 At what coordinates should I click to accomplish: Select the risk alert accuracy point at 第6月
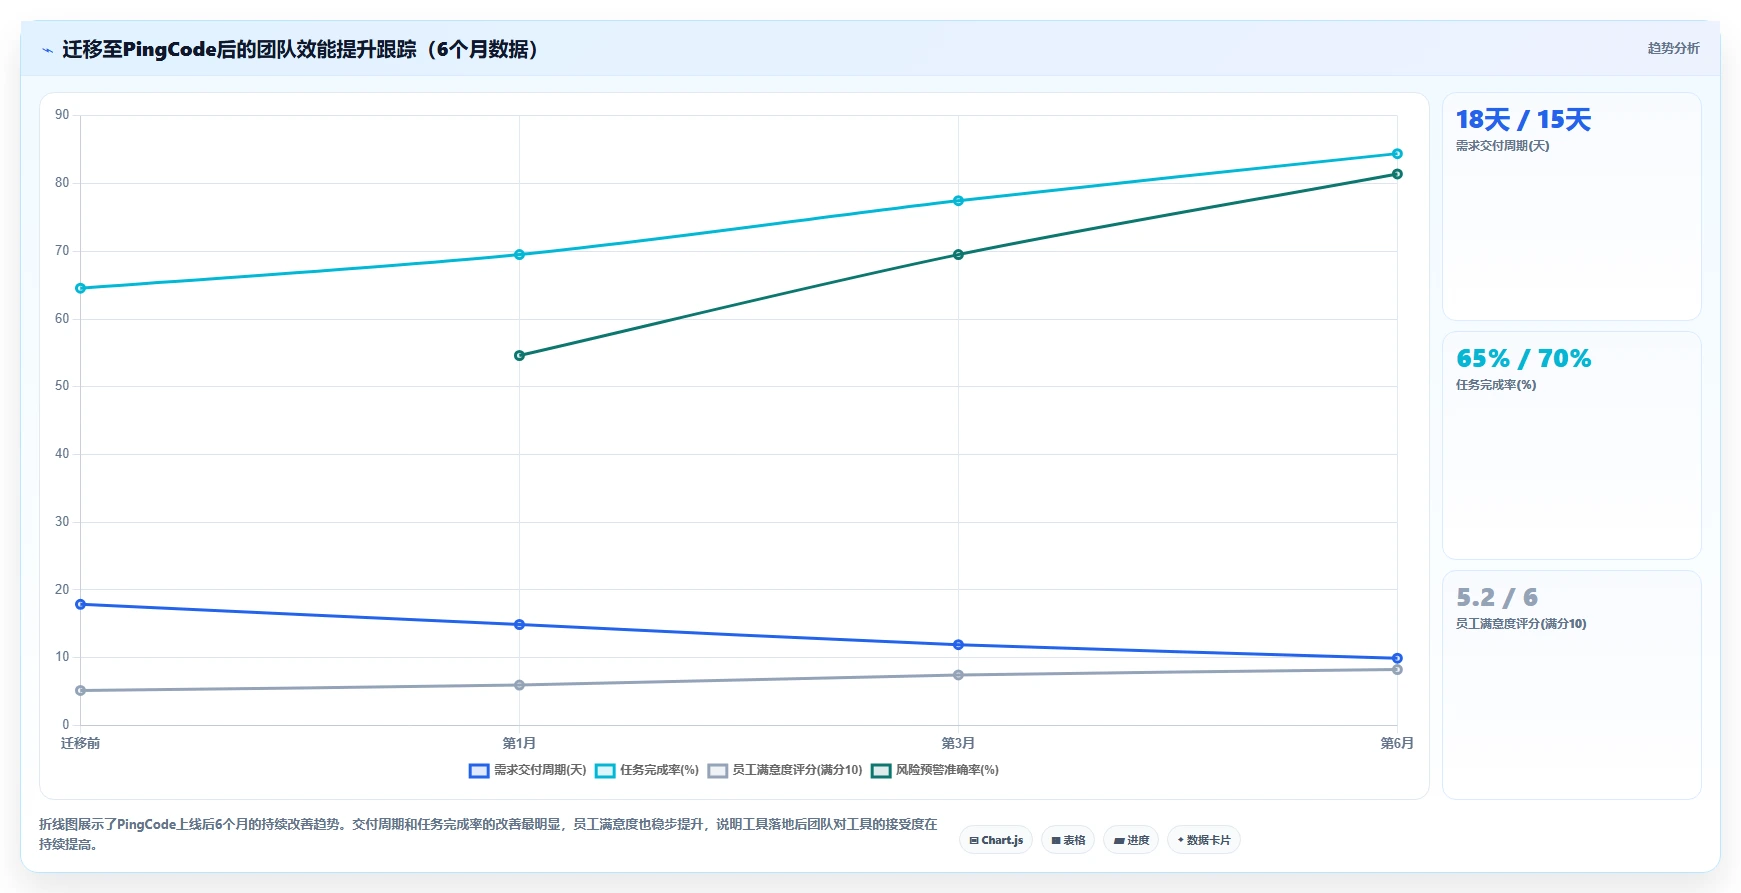1397,174
